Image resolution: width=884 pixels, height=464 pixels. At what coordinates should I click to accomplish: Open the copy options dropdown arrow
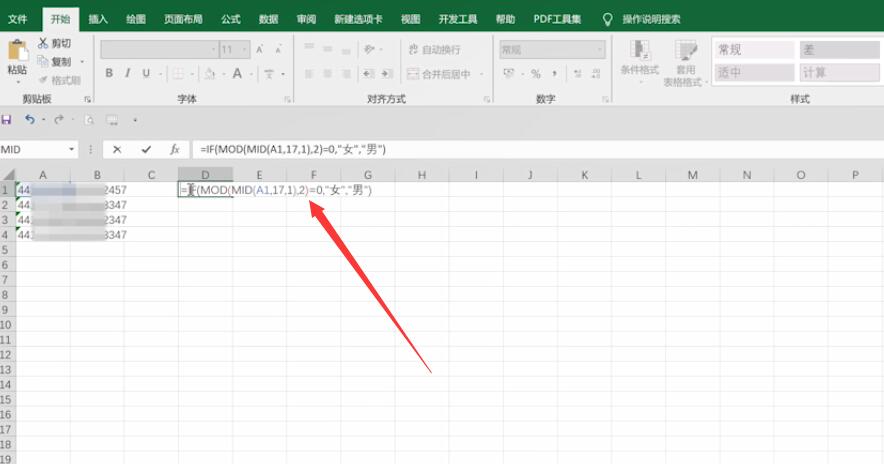coord(82,61)
